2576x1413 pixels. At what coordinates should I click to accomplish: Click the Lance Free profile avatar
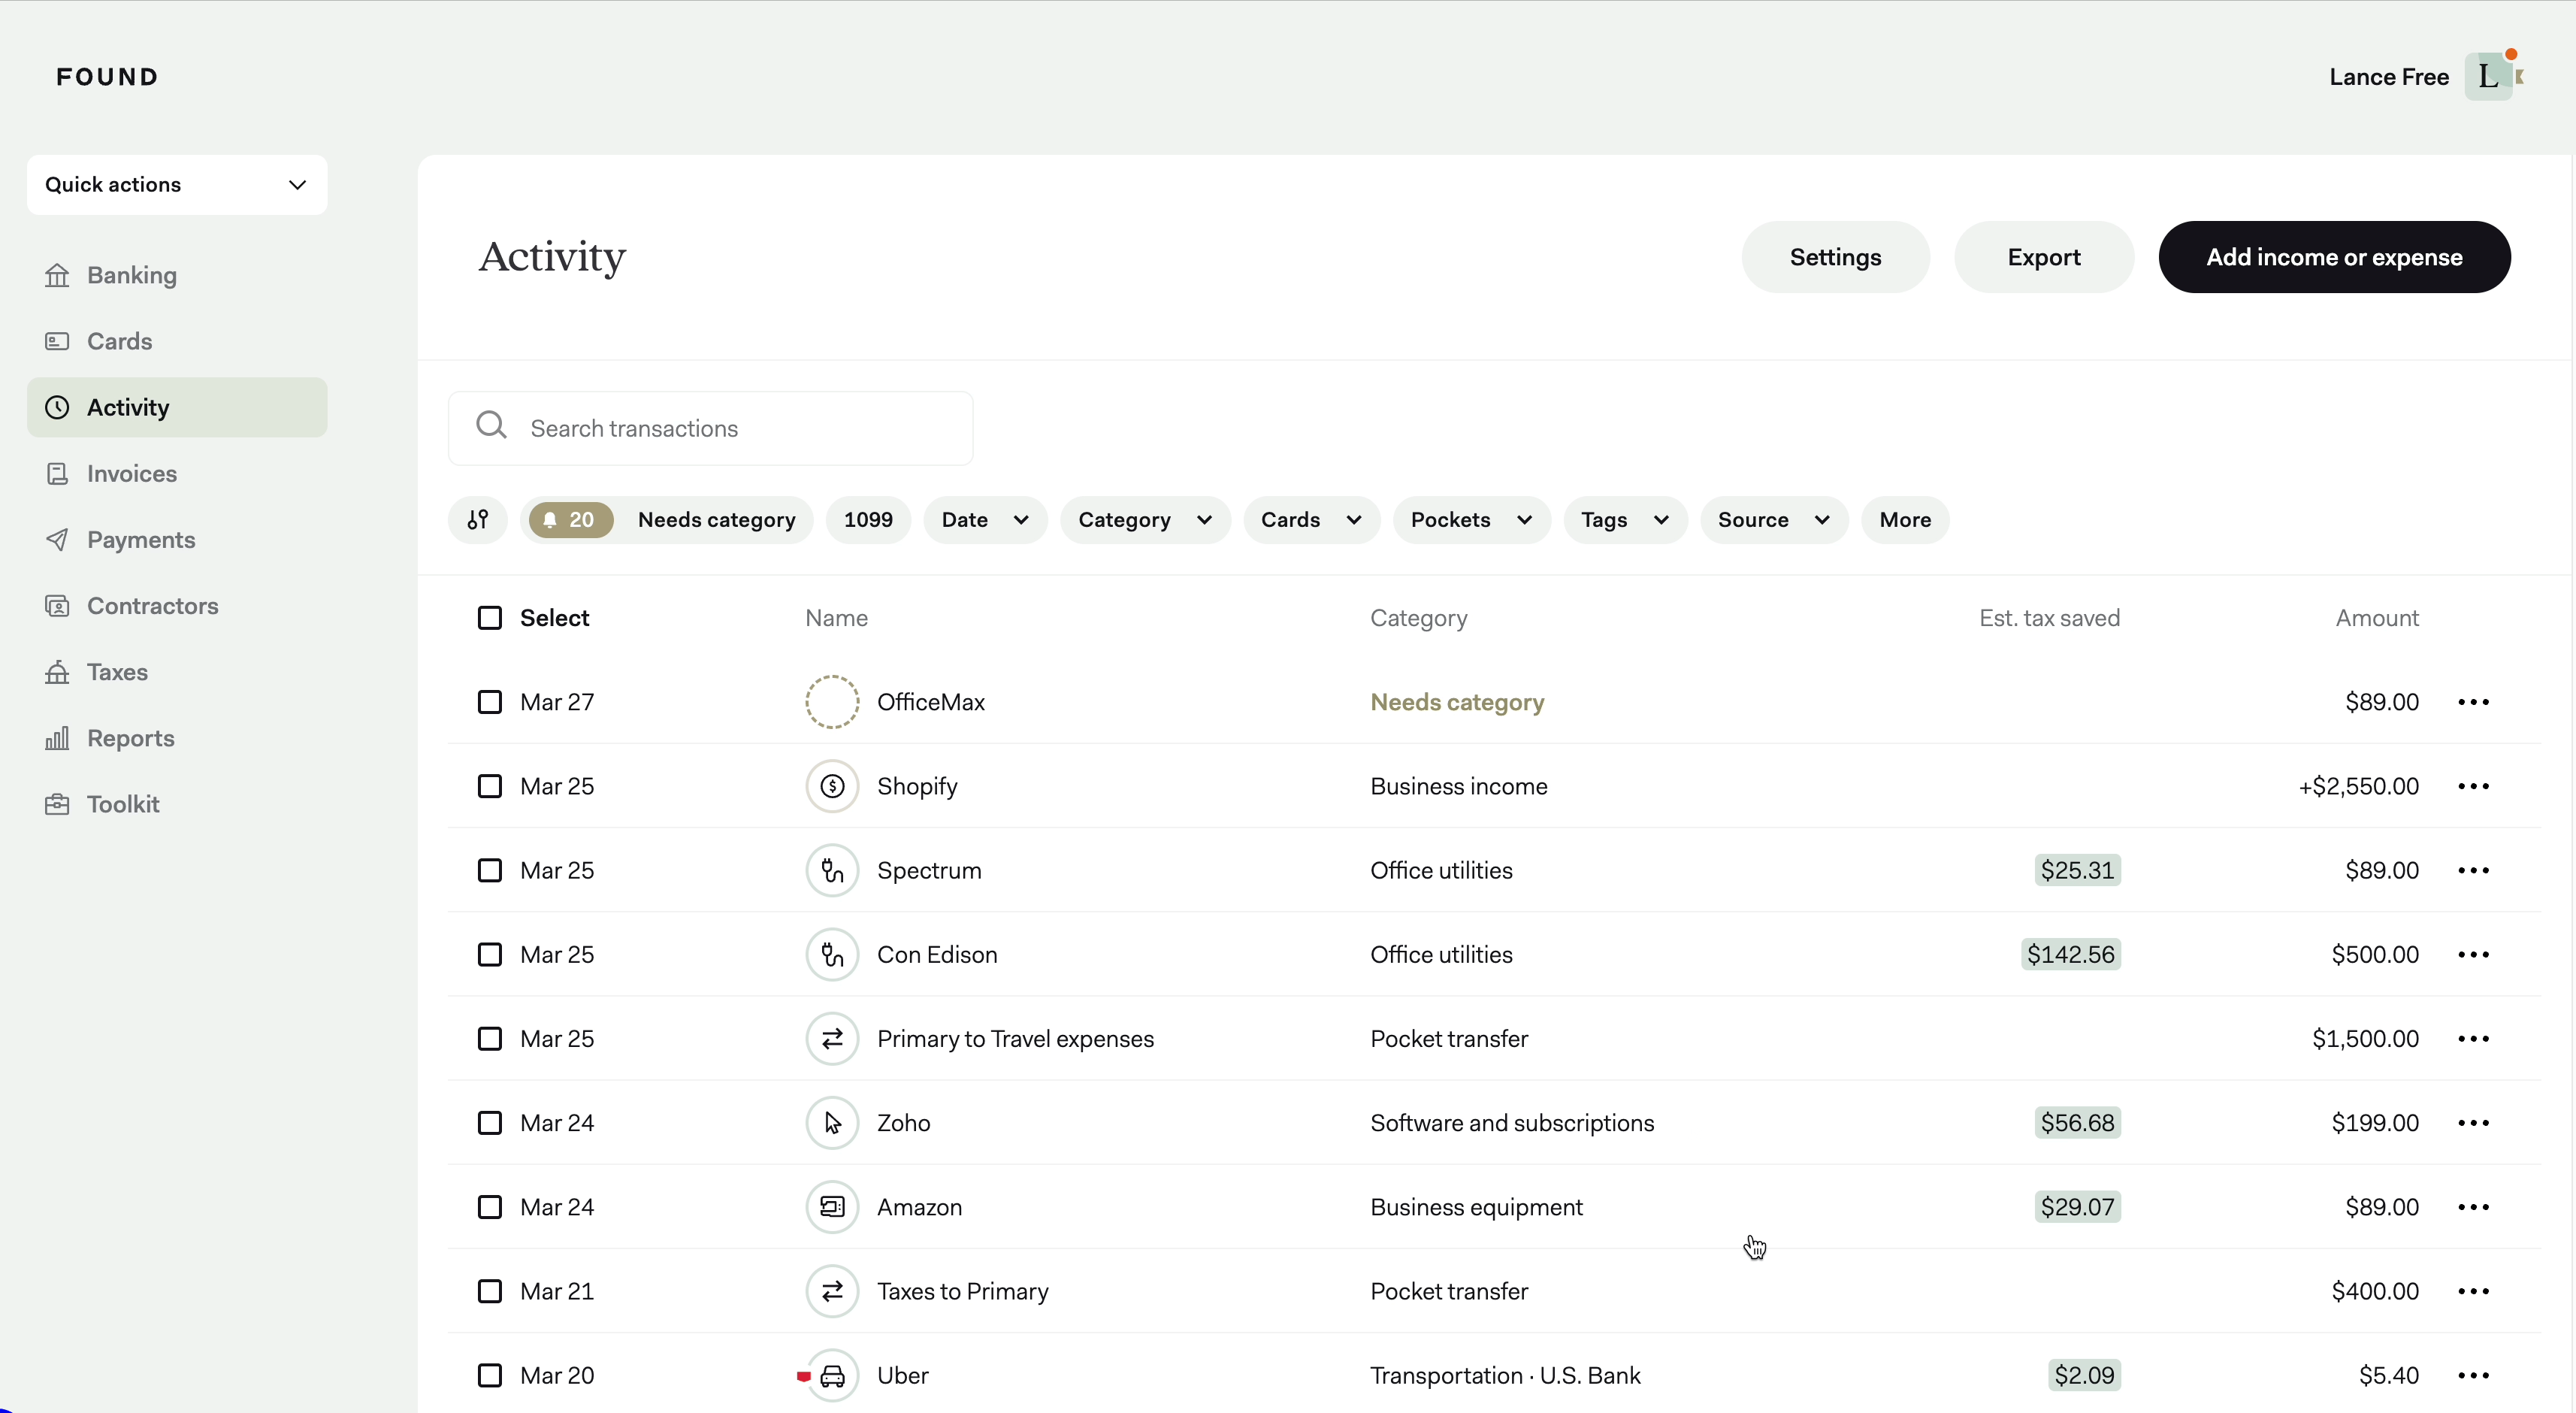[x=2490, y=77]
